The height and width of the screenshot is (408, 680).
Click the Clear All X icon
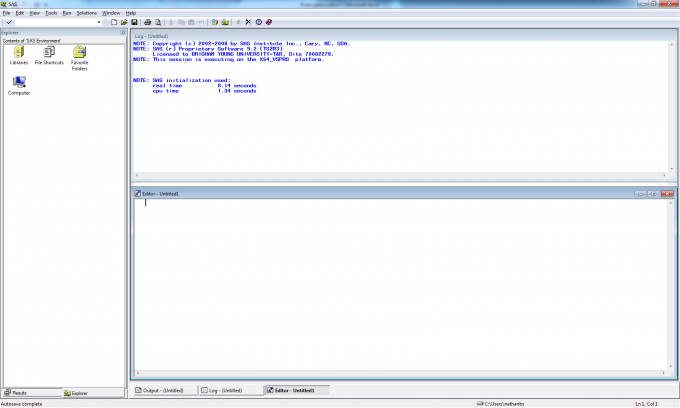tap(248, 21)
